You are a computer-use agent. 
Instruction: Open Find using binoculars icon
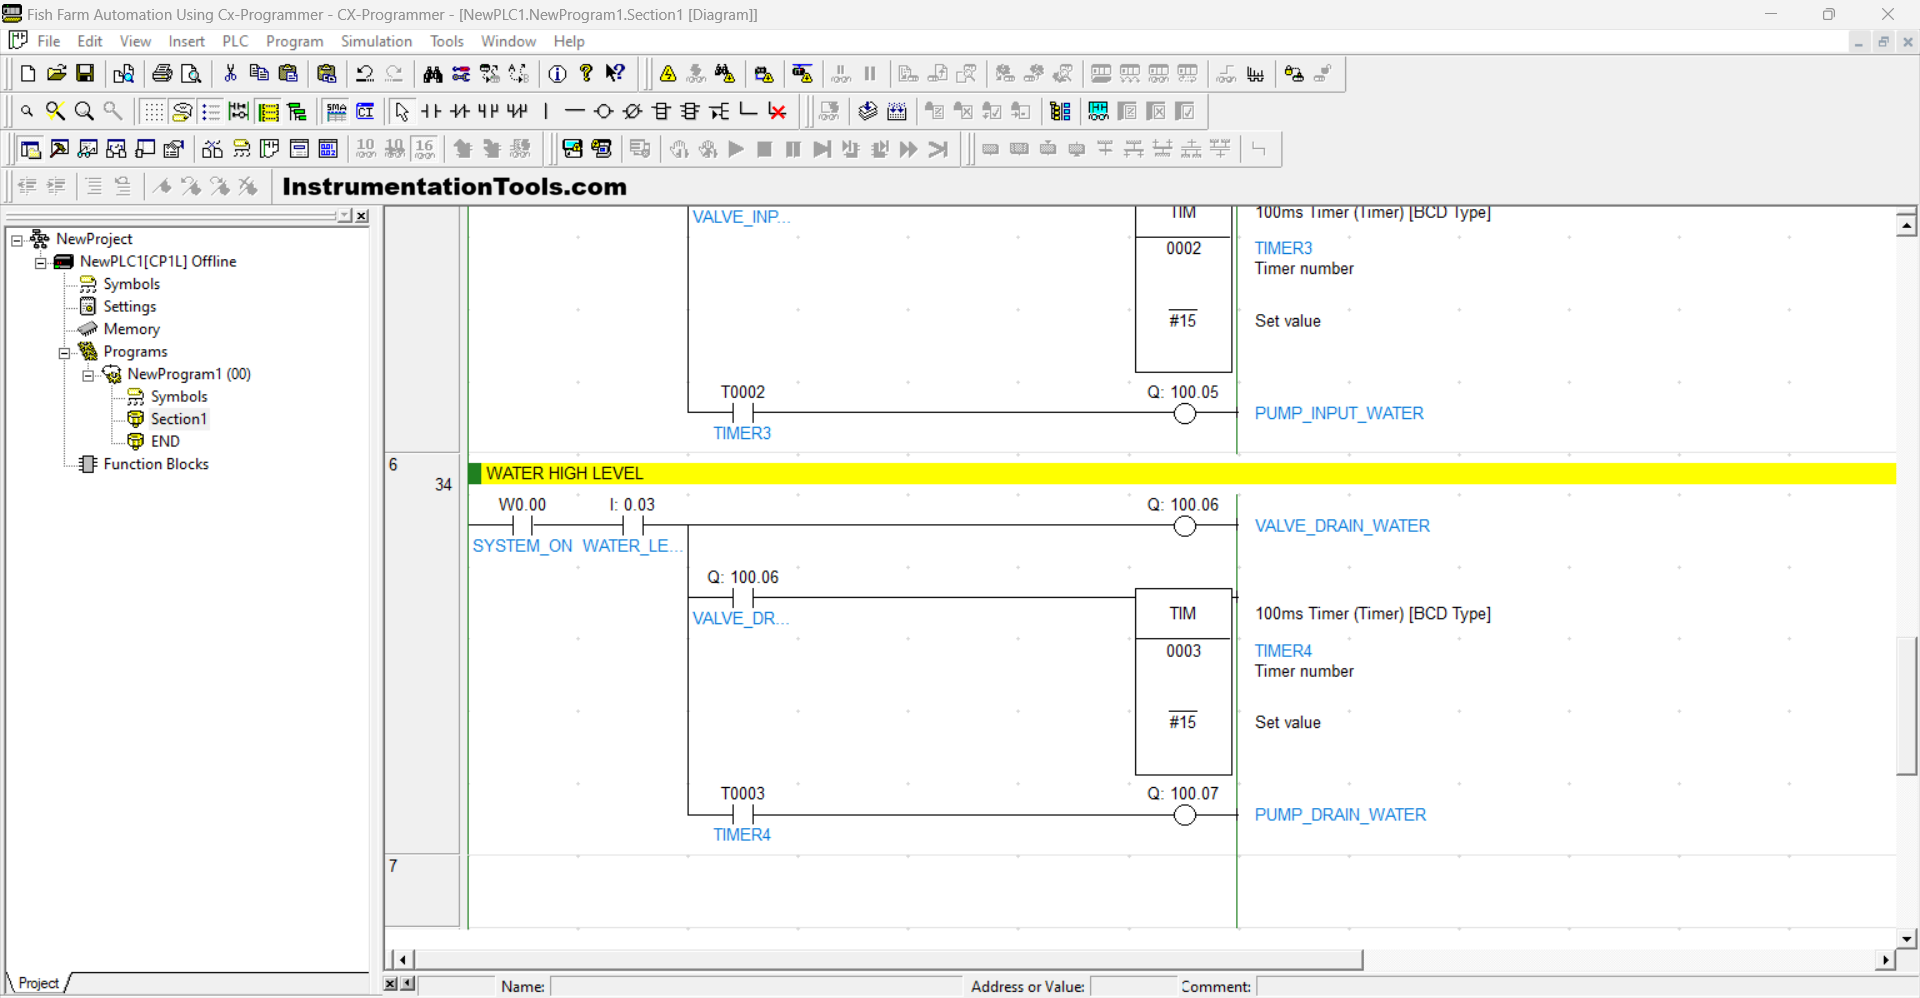point(433,74)
